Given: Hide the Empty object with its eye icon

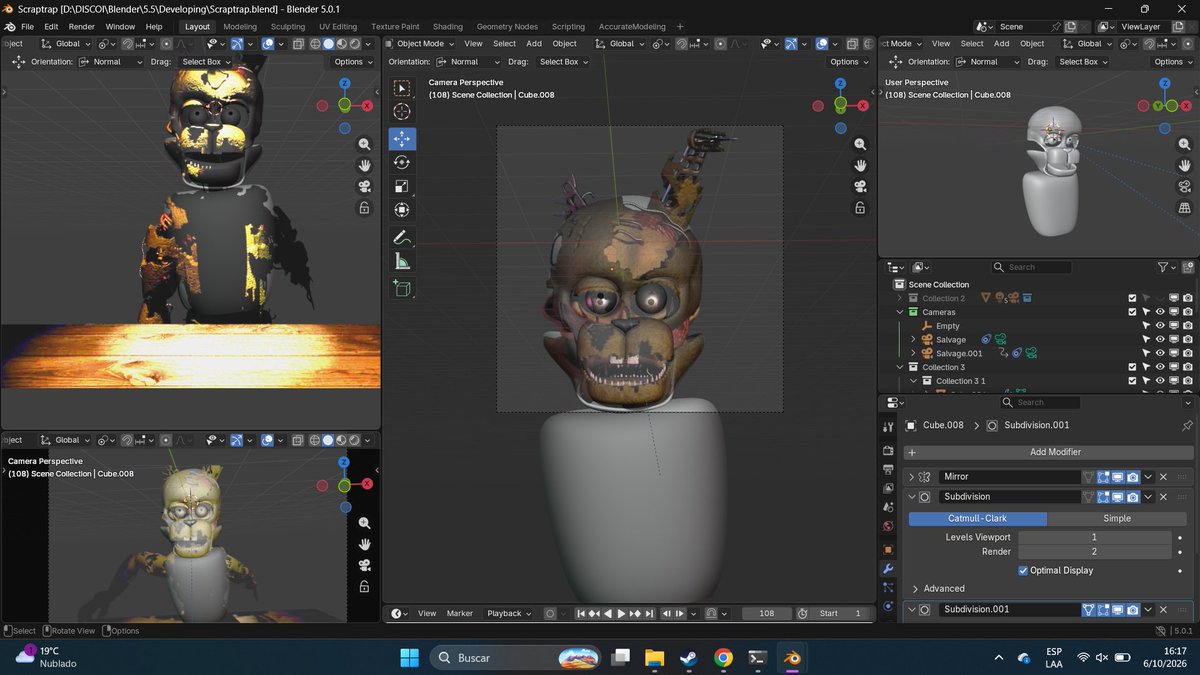Looking at the screenshot, I should click(x=1160, y=326).
